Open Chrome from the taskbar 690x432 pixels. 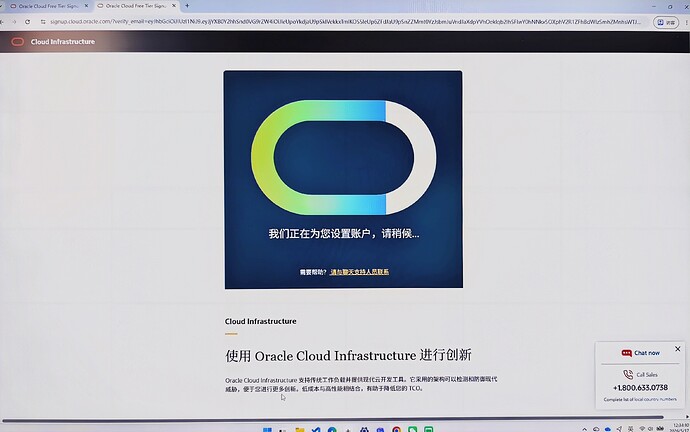tap(396, 429)
